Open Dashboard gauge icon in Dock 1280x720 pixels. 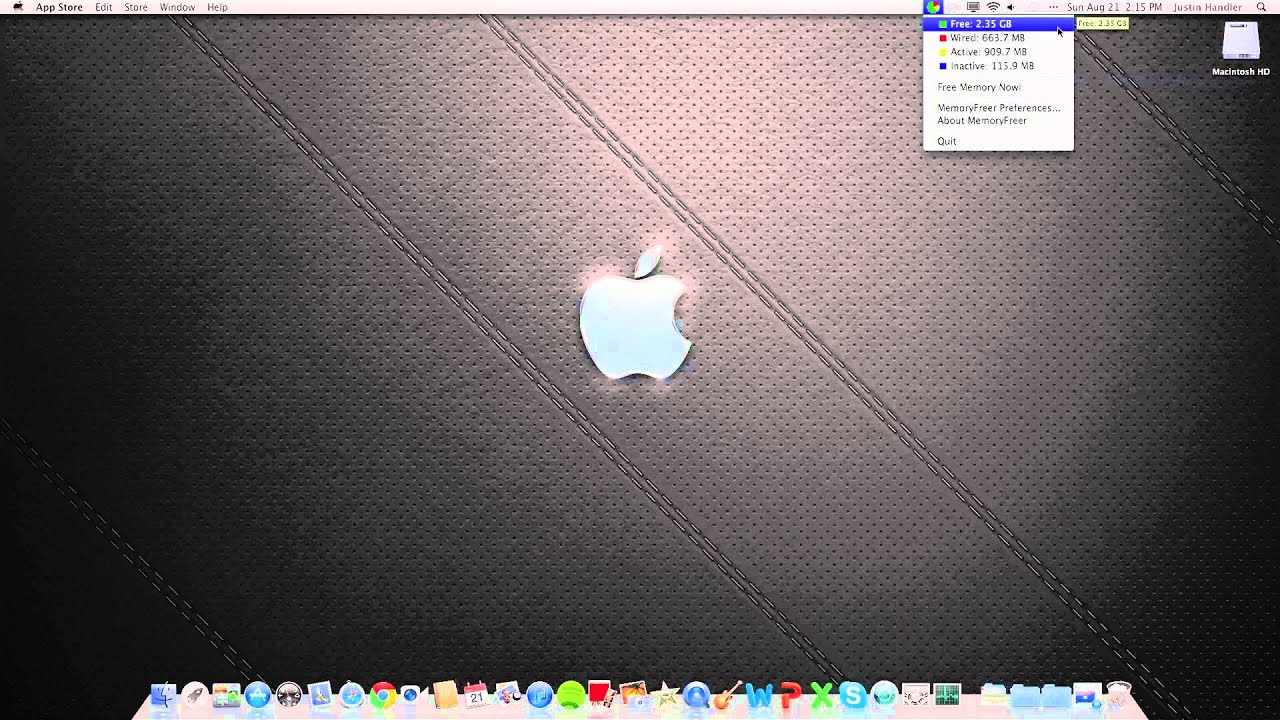pos(289,695)
